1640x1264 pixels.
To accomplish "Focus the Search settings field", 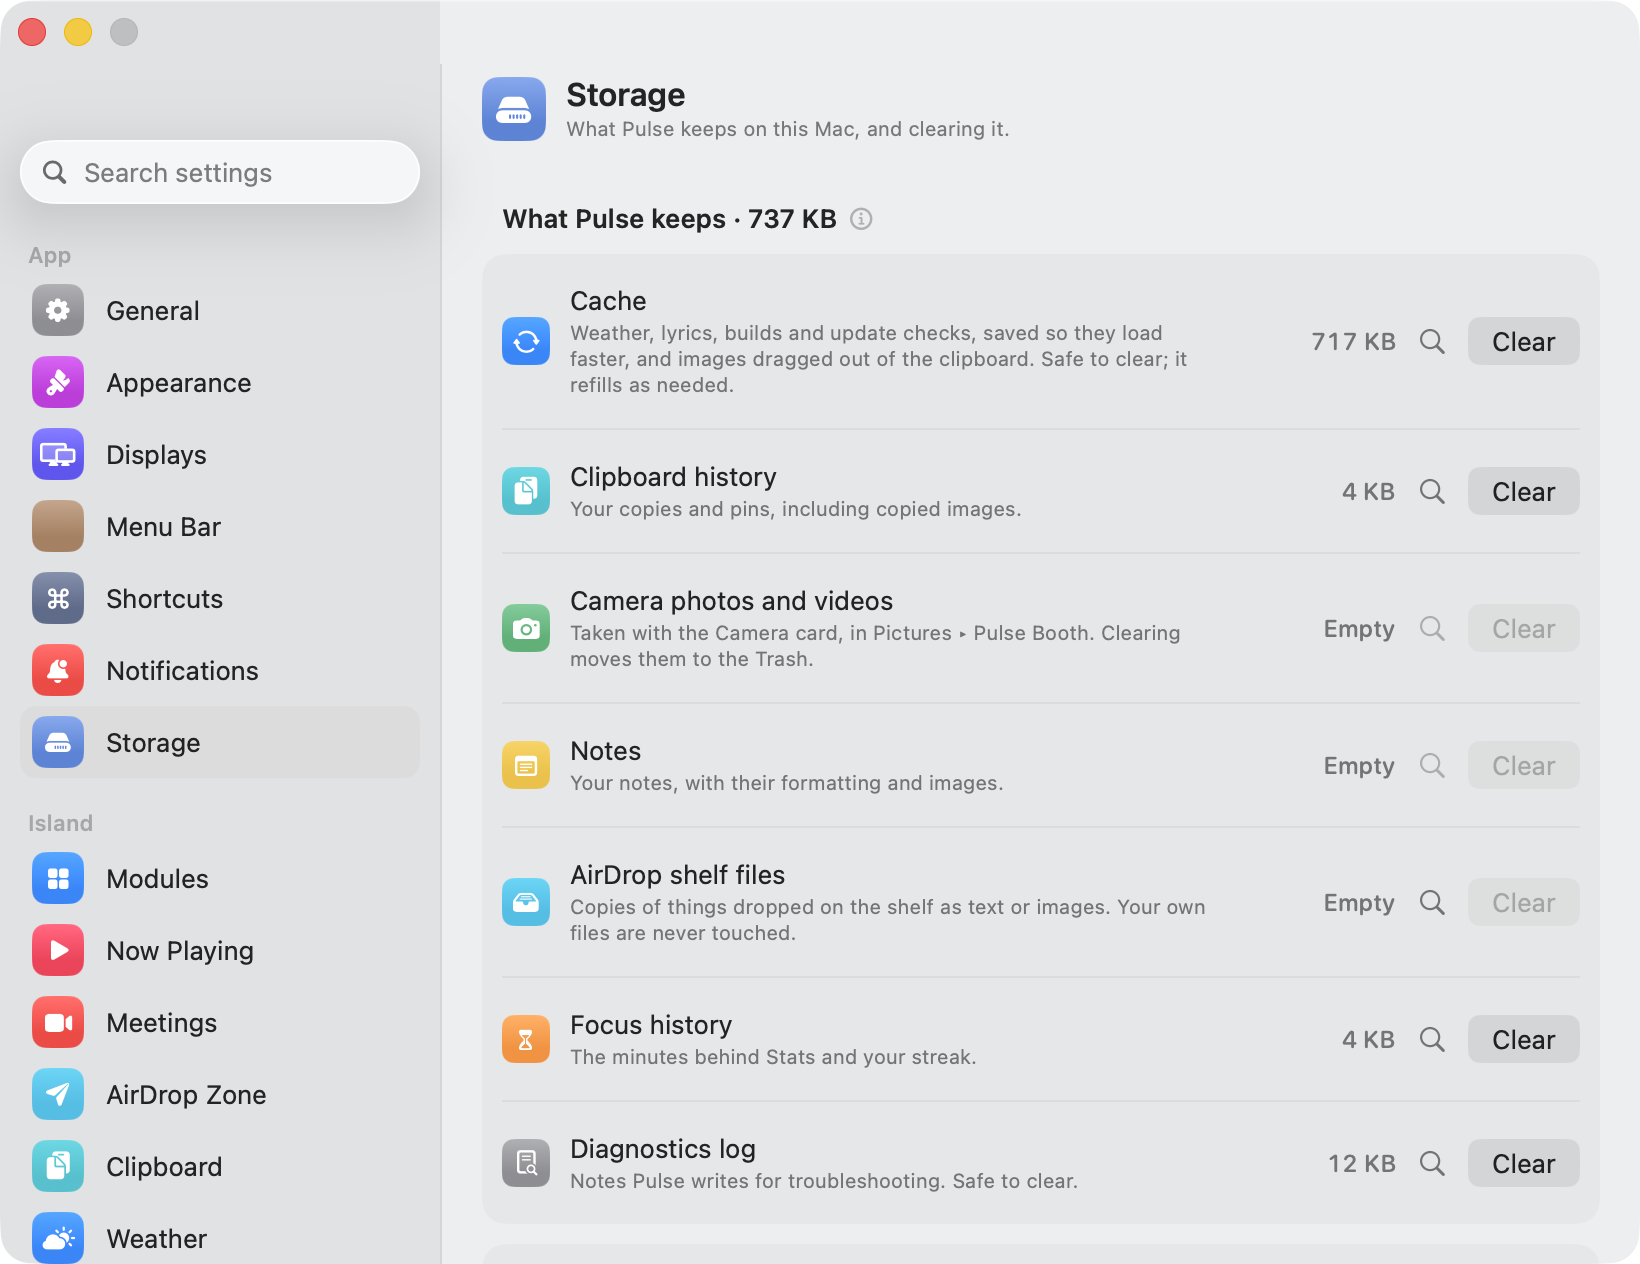I will tap(220, 172).
